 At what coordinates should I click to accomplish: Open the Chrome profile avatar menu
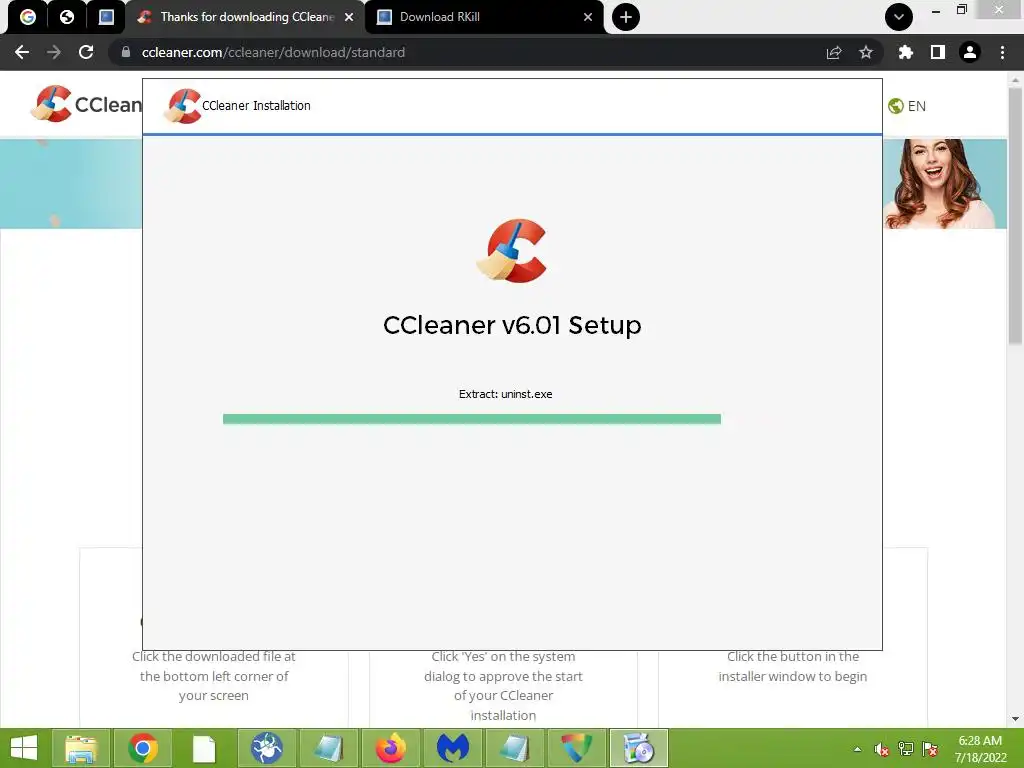point(970,52)
